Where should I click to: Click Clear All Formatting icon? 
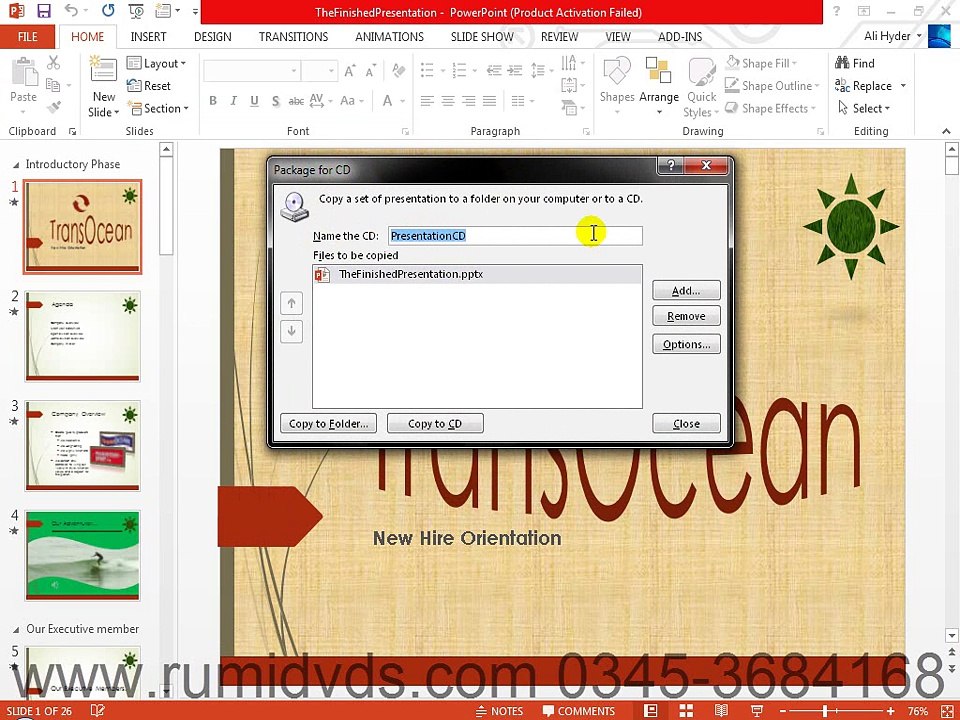(x=399, y=71)
